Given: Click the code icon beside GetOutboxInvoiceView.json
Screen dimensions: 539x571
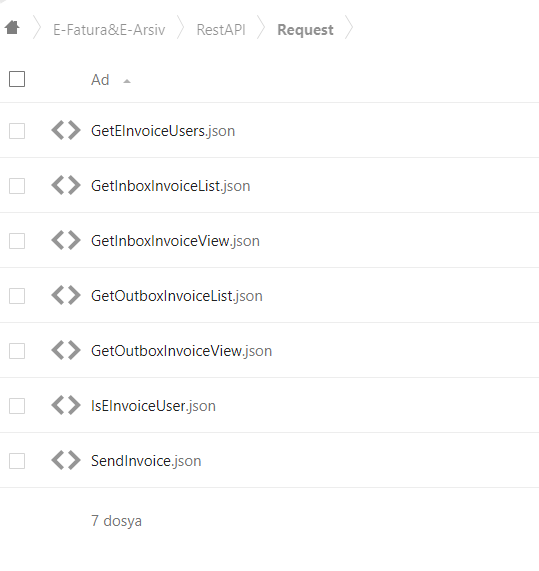Looking at the screenshot, I should click(66, 350).
